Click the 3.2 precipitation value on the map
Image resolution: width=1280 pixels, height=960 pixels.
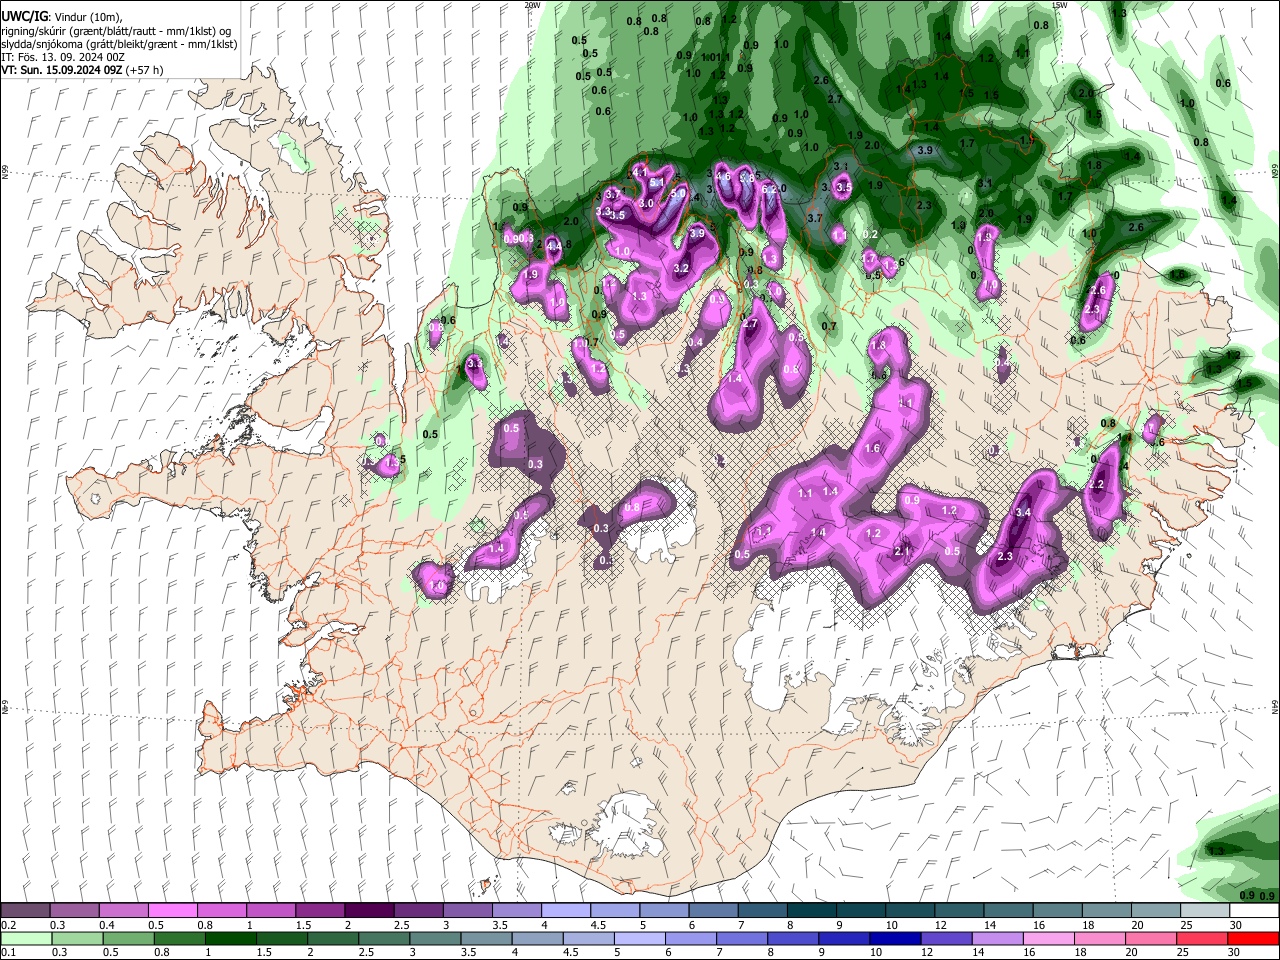(681, 268)
